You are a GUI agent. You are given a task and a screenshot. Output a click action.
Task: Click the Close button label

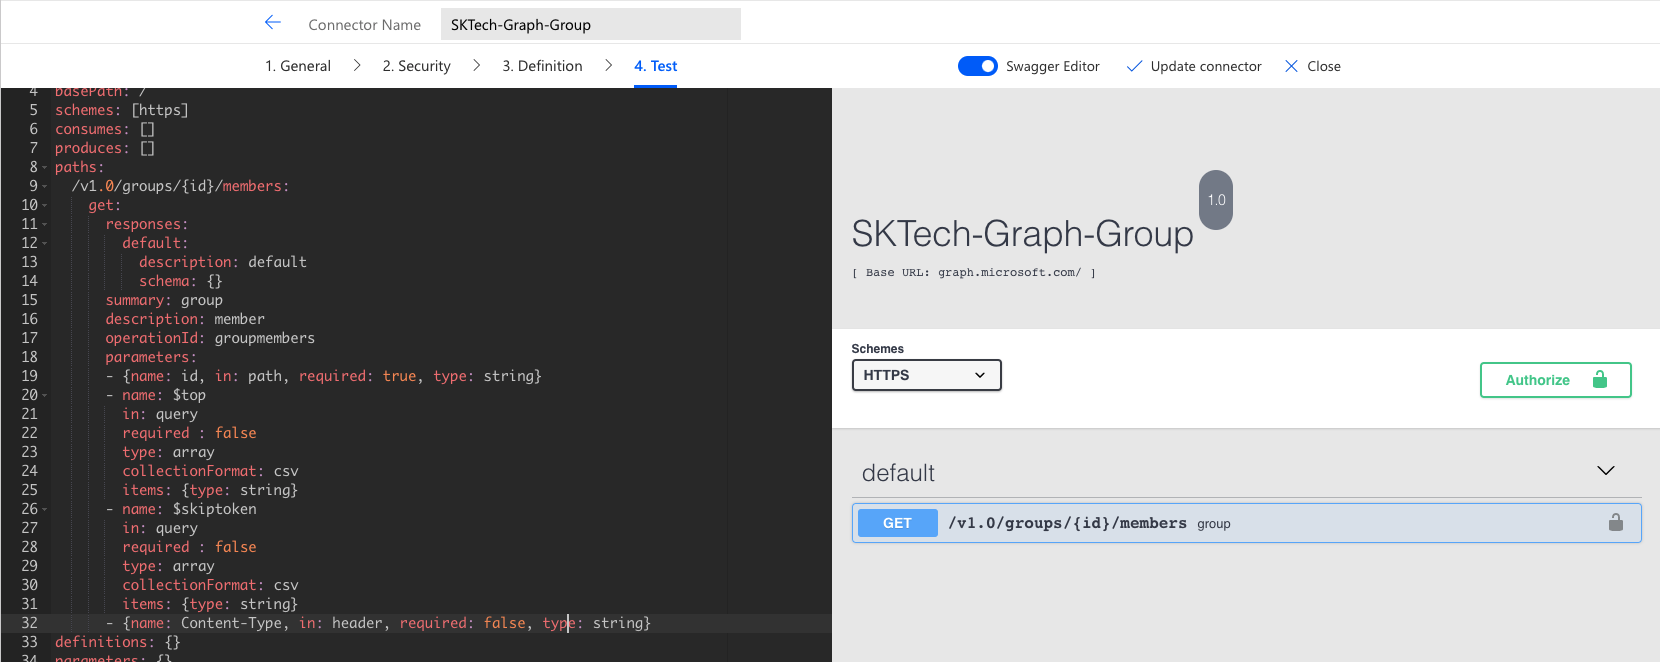(1324, 66)
